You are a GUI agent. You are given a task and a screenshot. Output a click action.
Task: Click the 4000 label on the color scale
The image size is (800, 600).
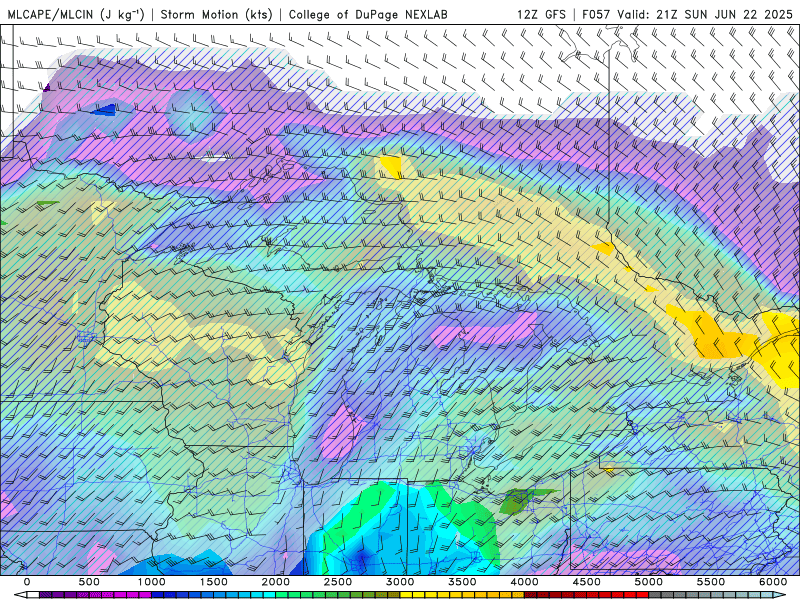pos(524,582)
